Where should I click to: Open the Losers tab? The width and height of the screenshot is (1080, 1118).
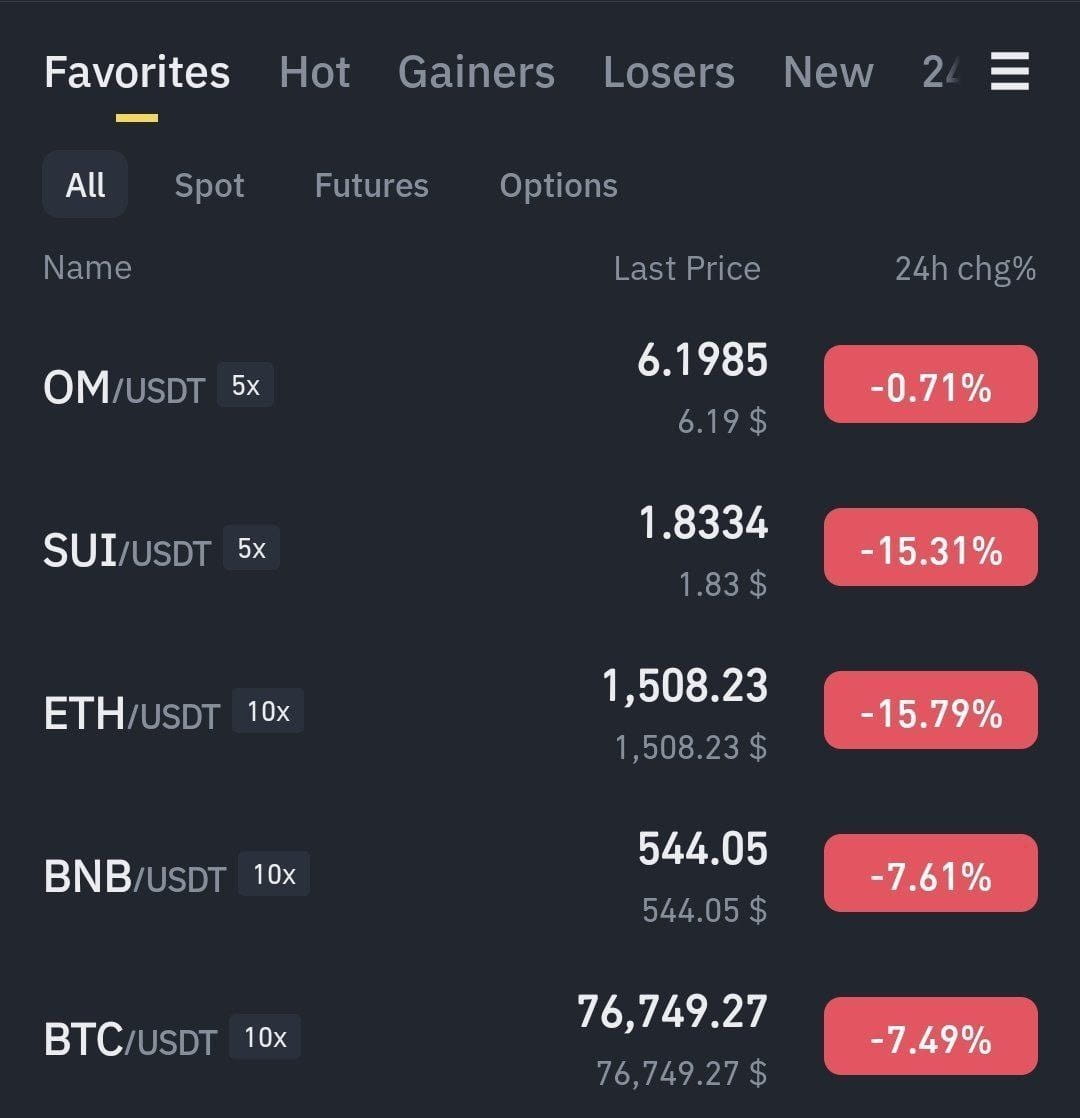coord(669,72)
